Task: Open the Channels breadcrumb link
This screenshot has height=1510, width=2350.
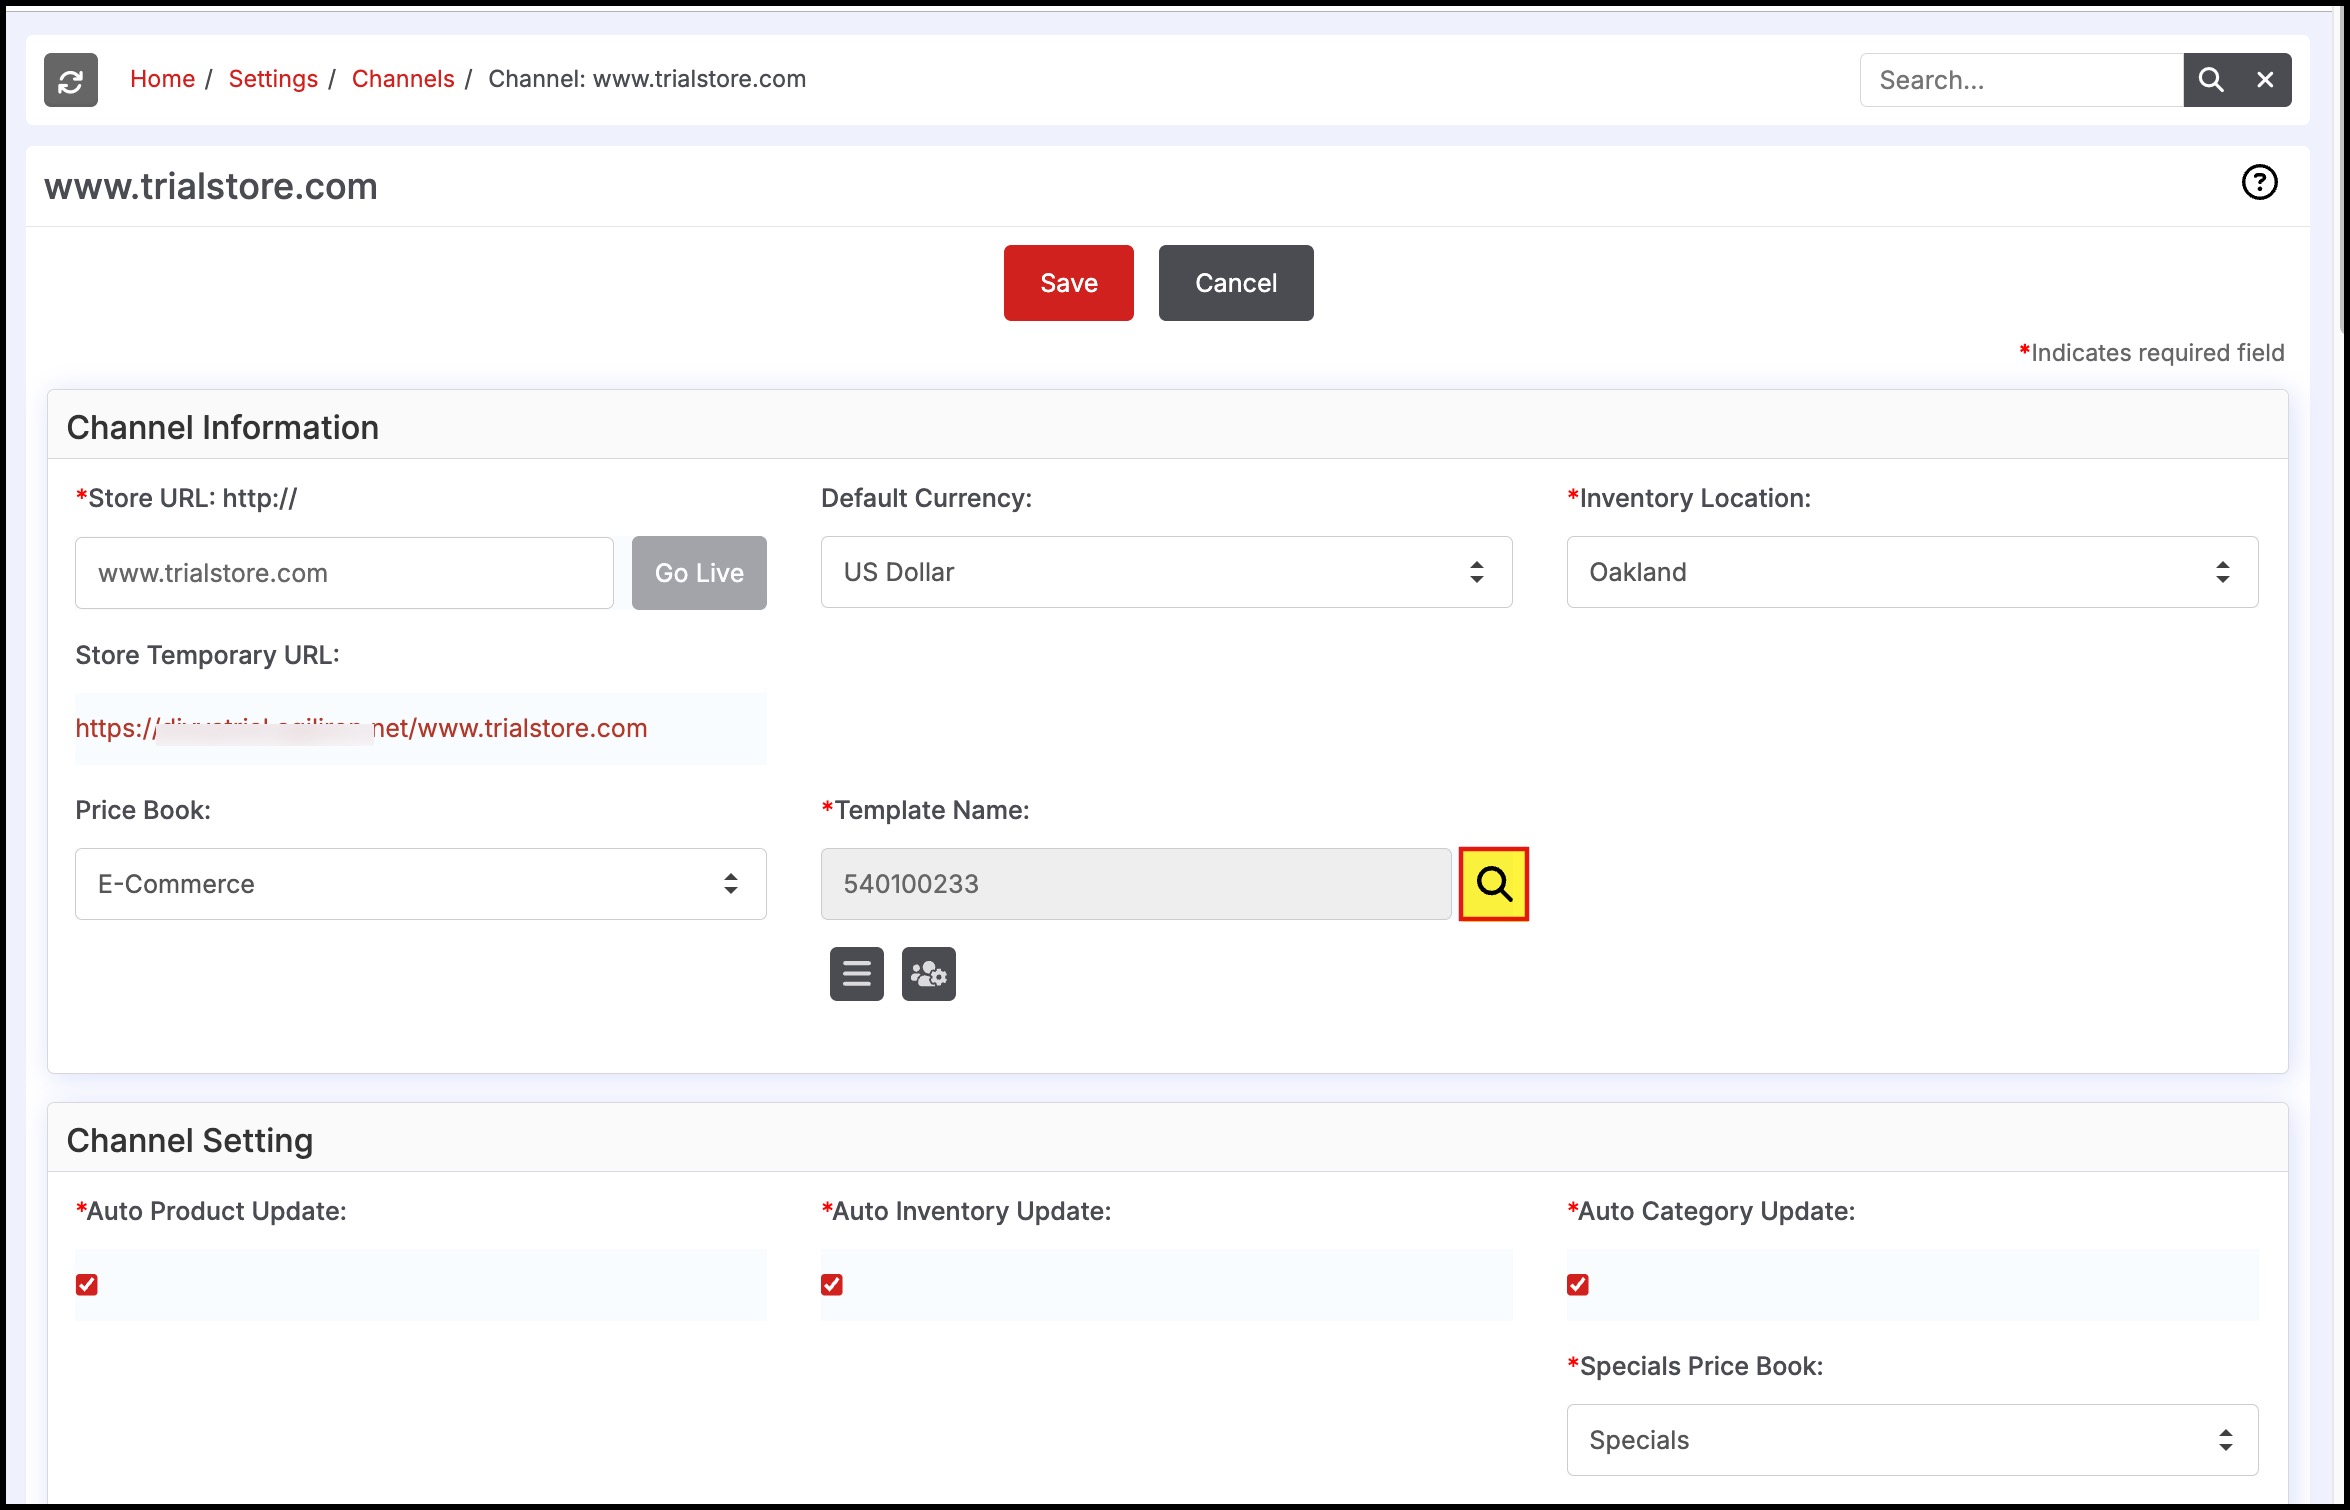Action: click(402, 79)
